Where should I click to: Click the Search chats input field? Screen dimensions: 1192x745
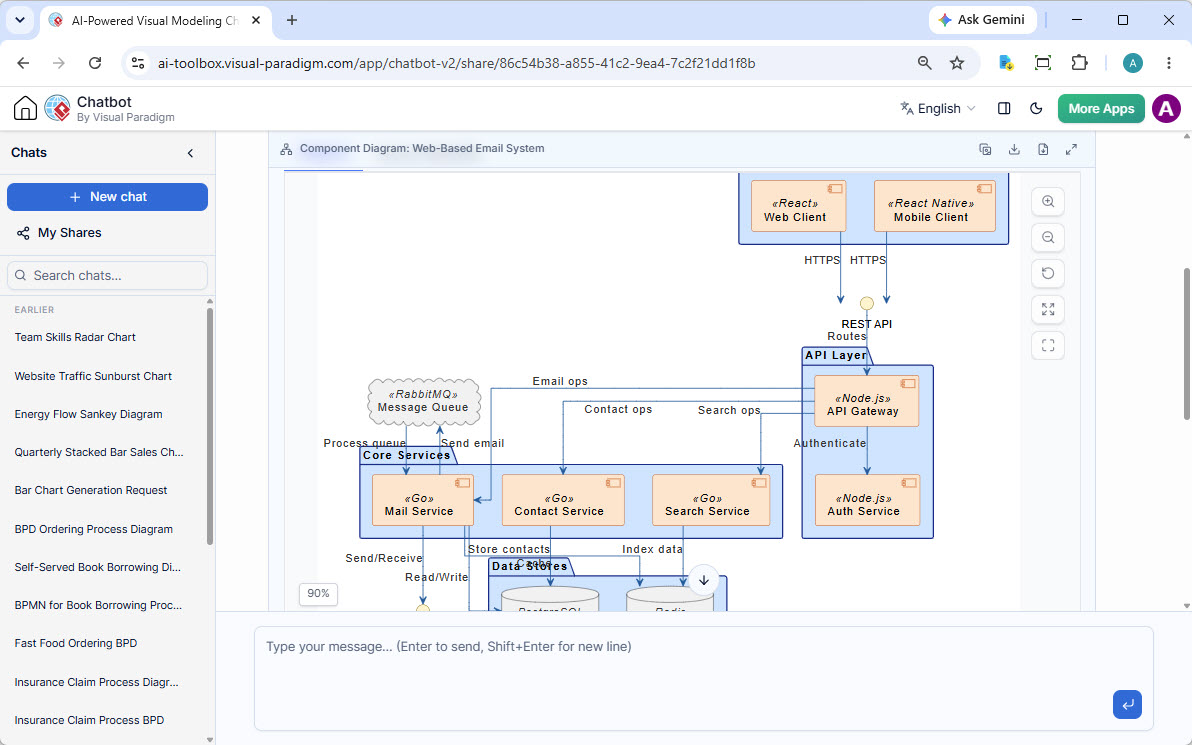coord(107,275)
